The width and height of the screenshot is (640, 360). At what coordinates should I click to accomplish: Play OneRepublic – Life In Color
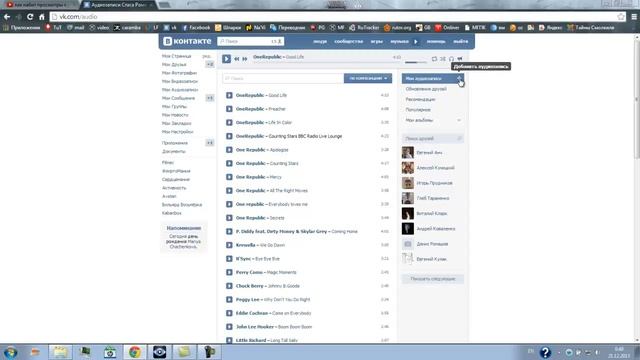229,122
